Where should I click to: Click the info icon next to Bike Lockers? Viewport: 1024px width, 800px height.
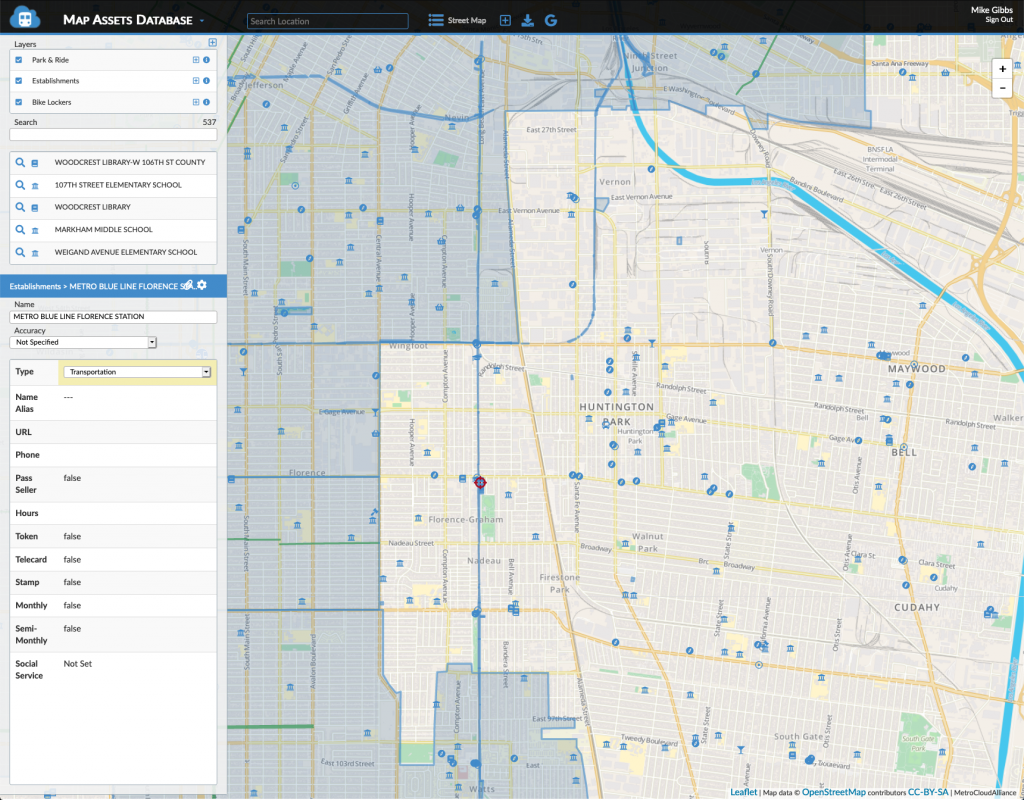(206, 101)
